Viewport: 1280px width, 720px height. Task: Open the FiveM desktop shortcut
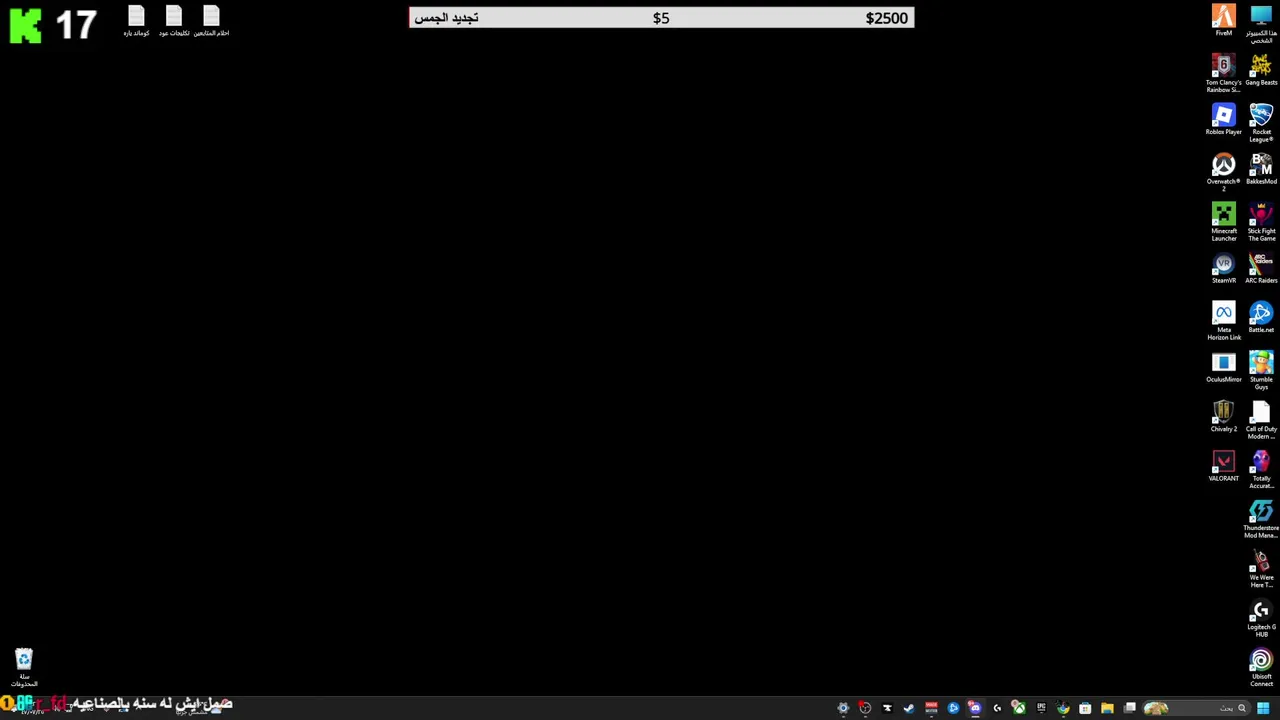coord(1223,20)
